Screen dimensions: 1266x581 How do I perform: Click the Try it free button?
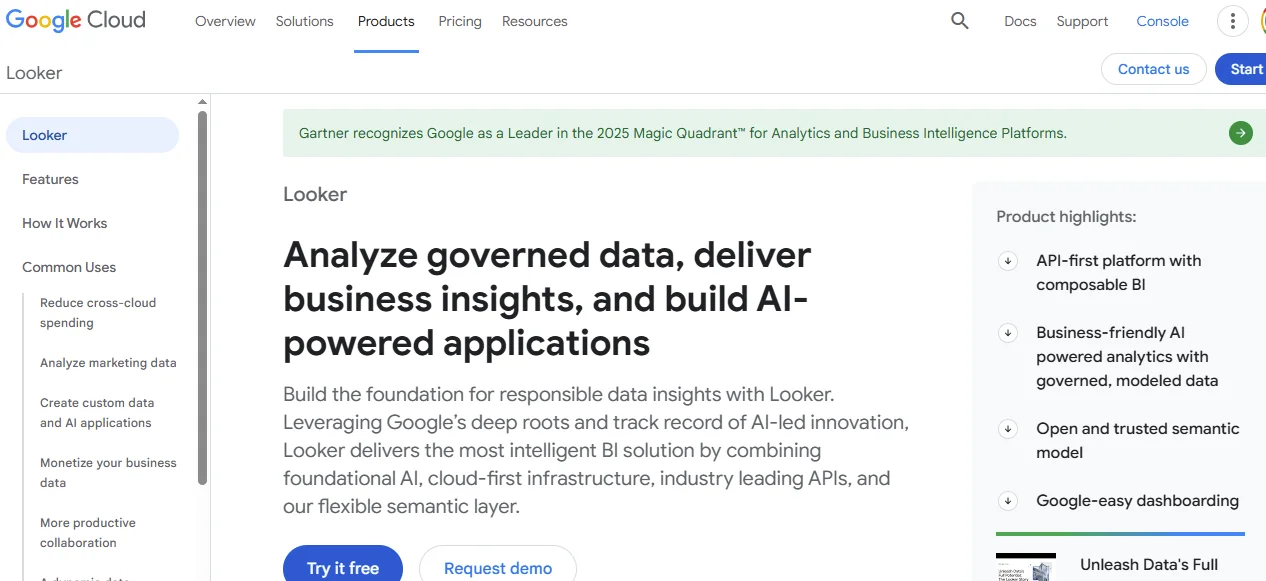343,567
